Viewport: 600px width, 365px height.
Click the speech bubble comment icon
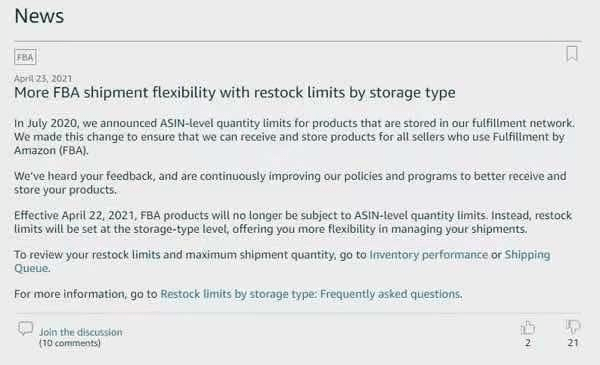pos(26,329)
